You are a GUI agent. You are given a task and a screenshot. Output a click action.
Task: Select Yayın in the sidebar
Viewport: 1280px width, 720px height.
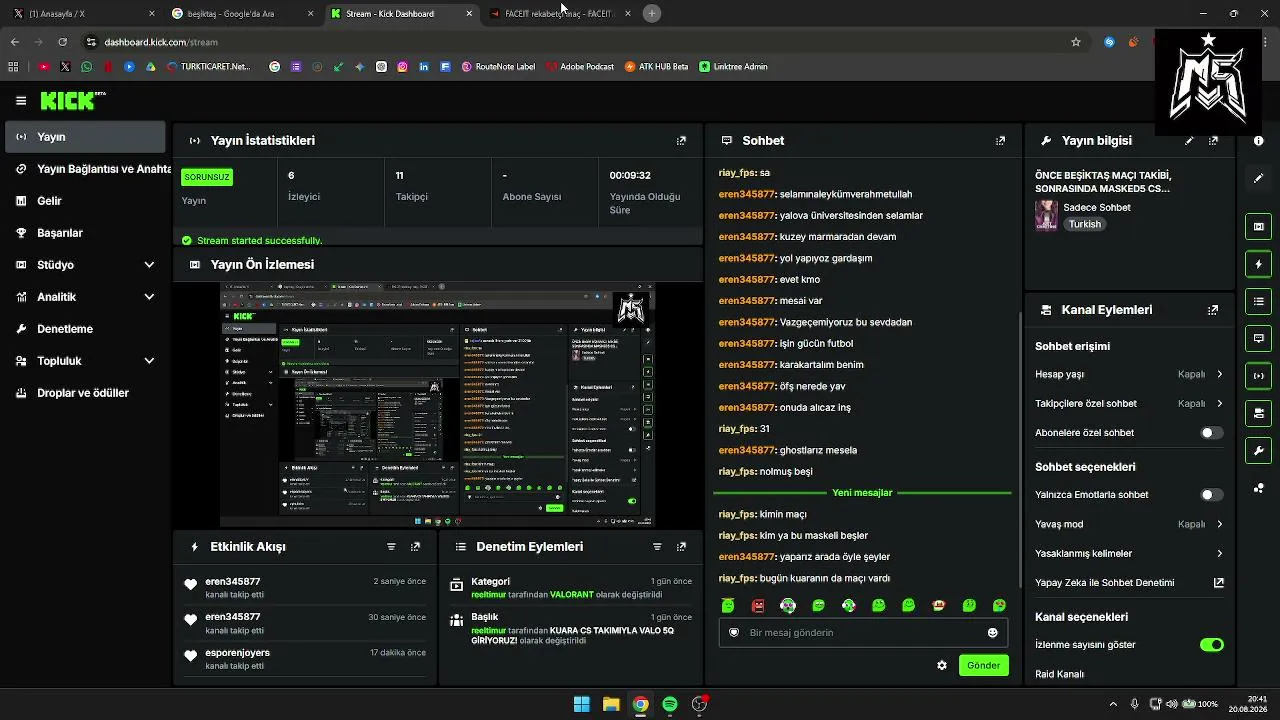coord(85,137)
